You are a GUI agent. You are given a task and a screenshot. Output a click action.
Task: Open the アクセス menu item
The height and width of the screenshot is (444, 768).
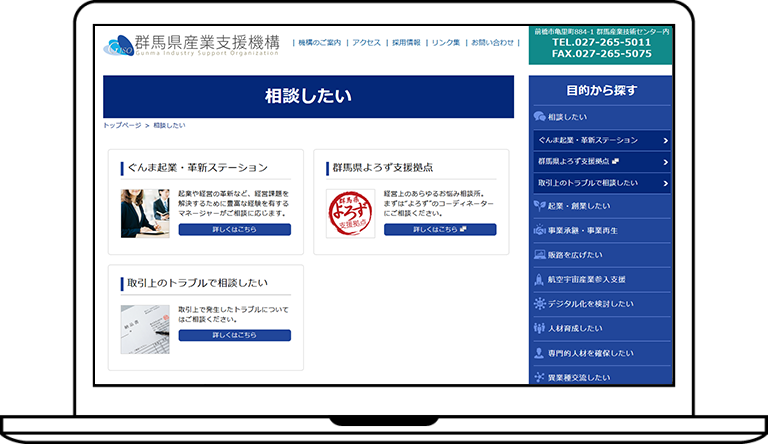pos(366,43)
